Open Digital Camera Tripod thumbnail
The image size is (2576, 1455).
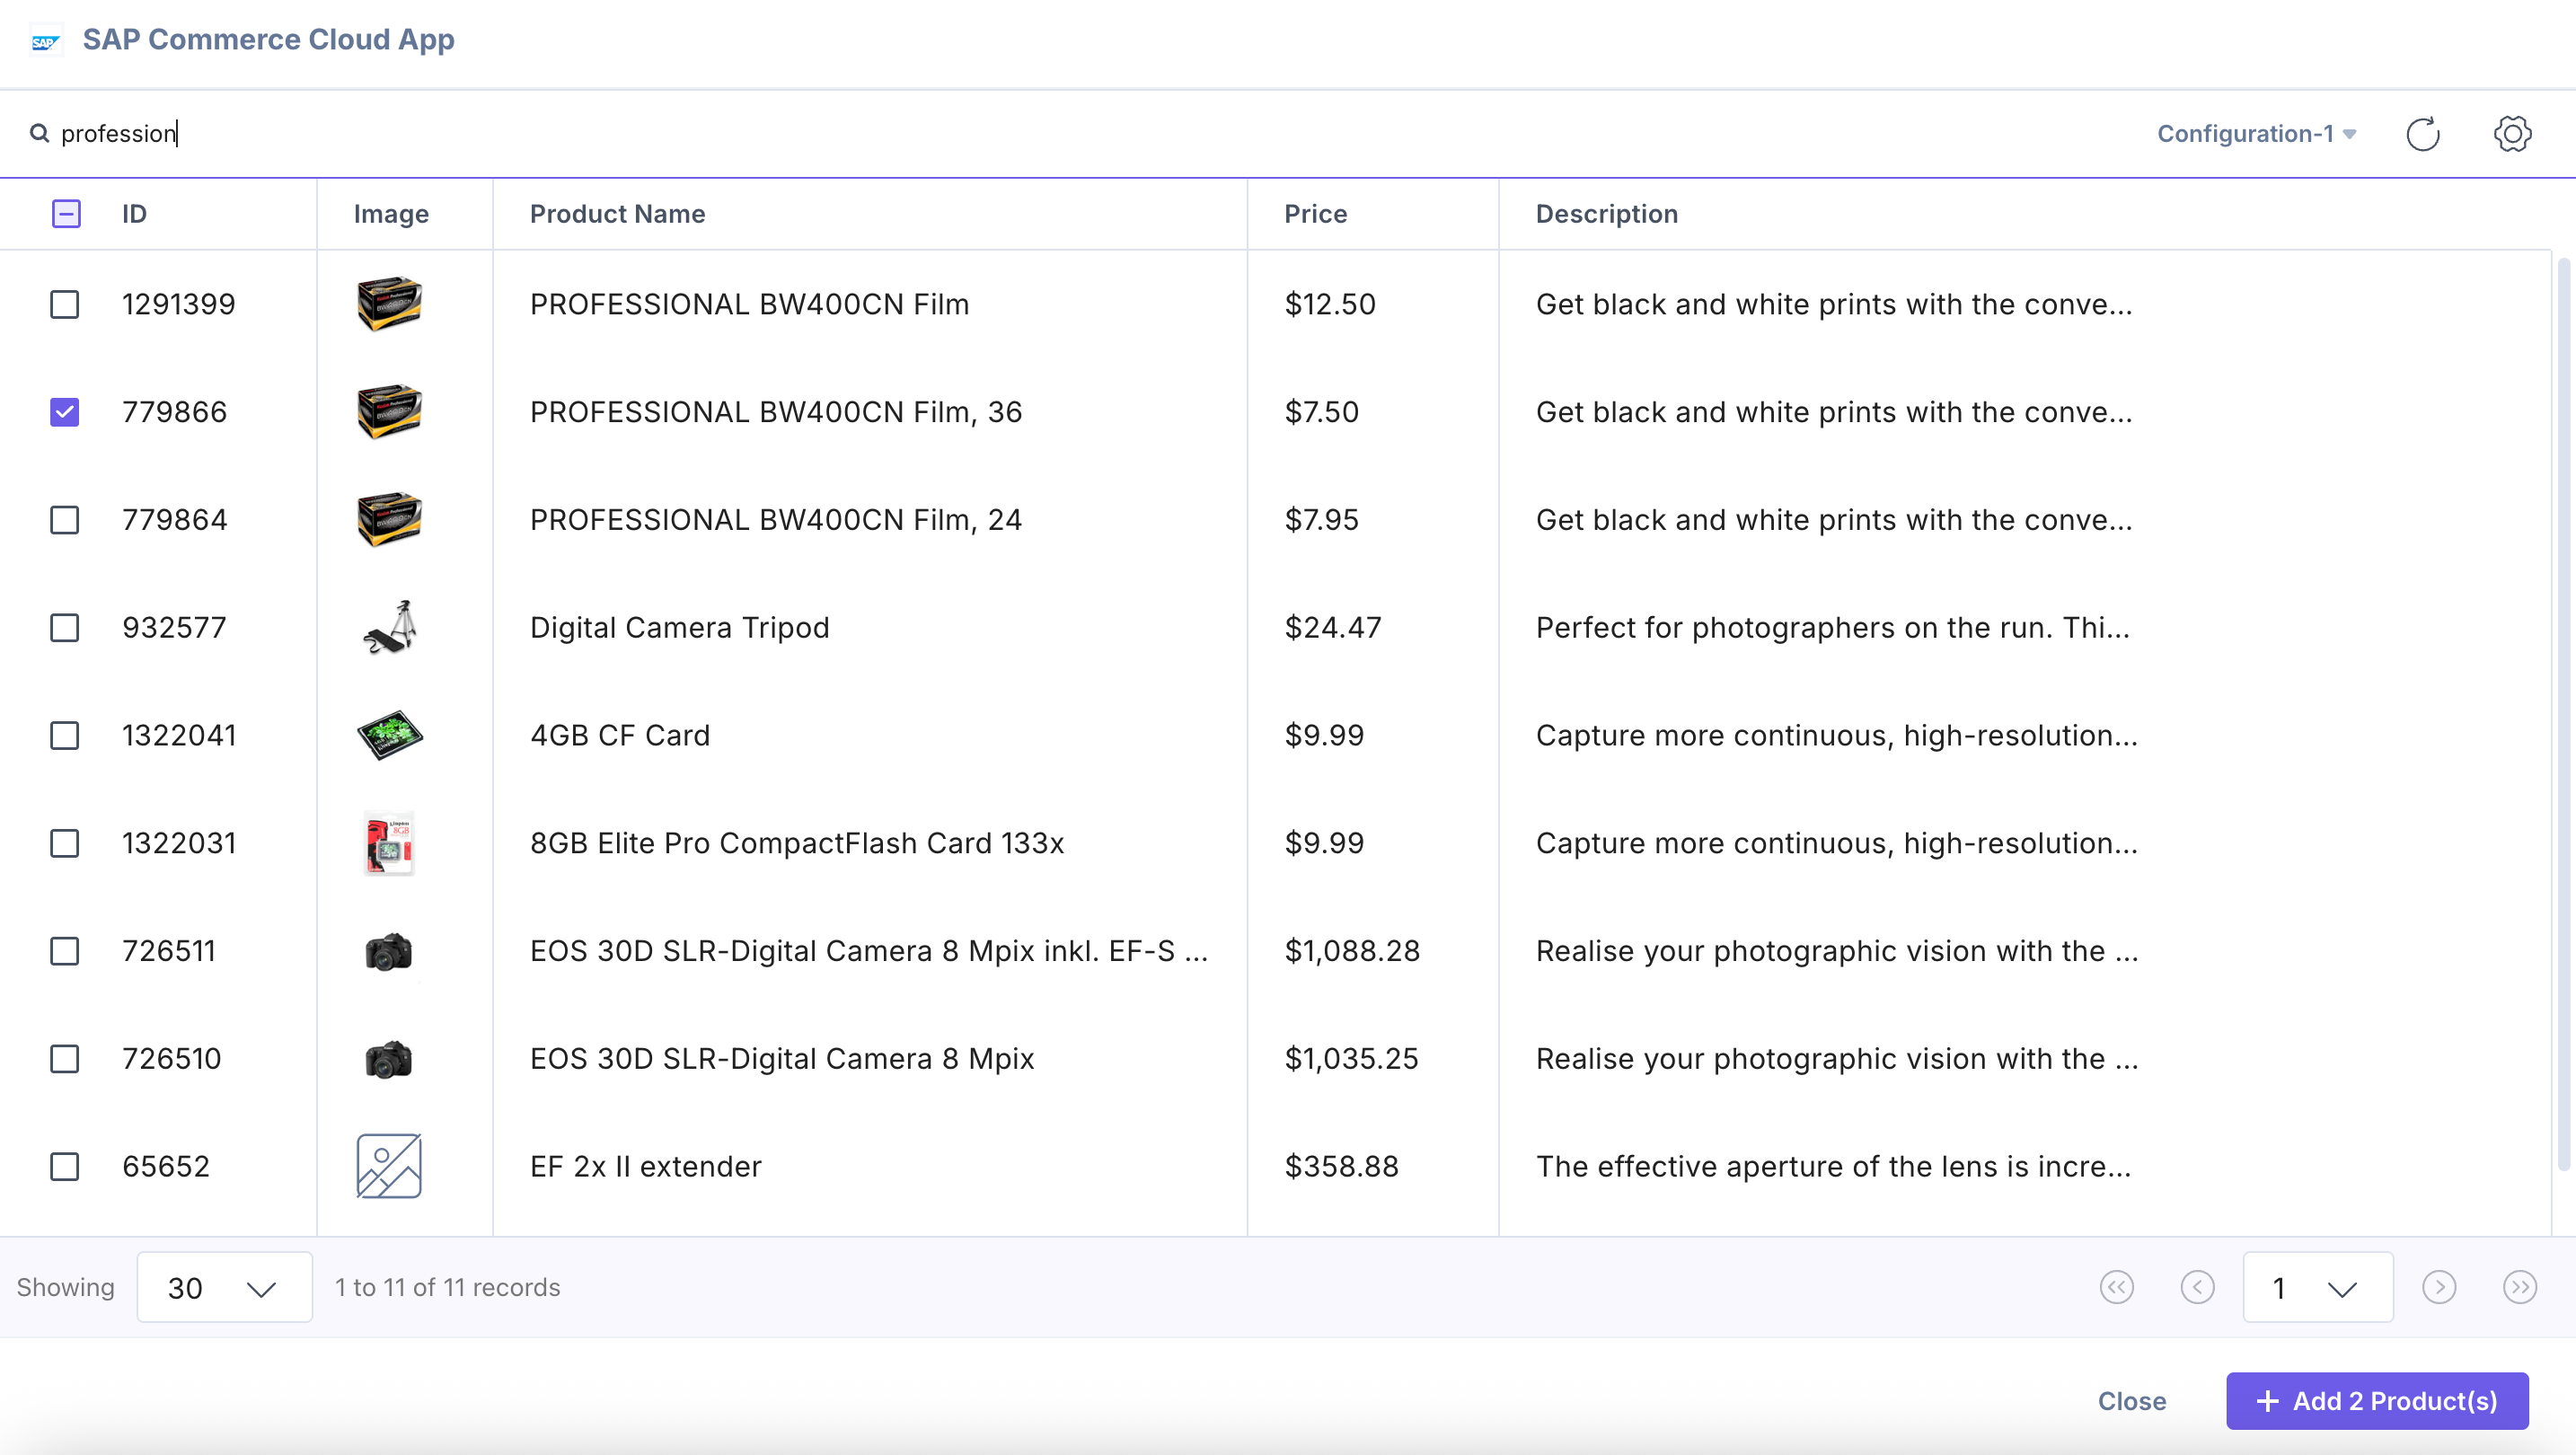coord(389,628)
